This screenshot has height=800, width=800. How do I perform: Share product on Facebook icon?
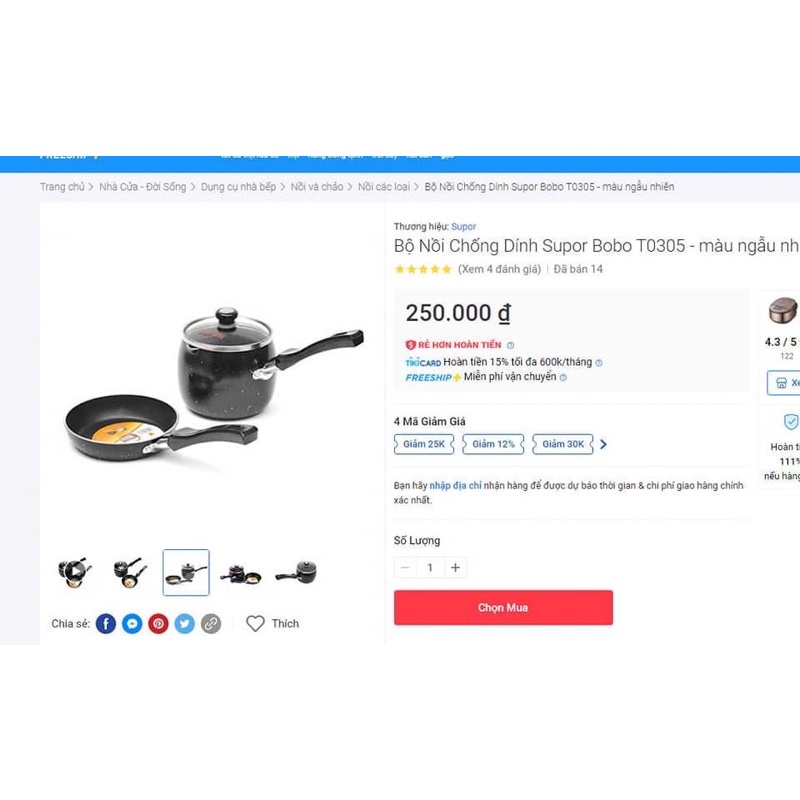(106, 623)
